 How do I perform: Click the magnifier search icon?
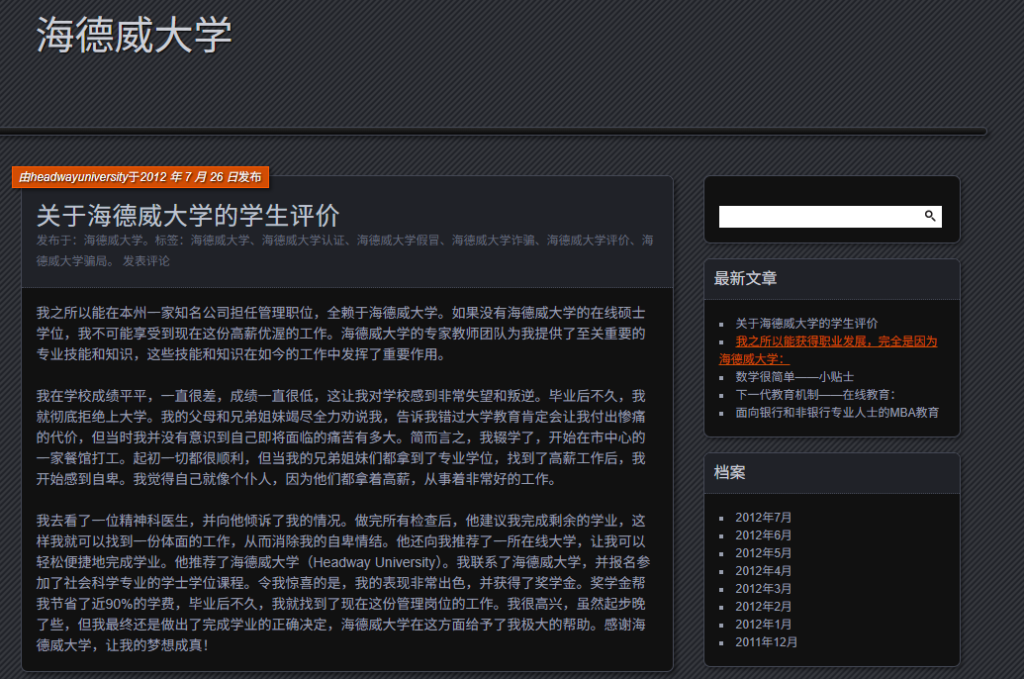930,216
